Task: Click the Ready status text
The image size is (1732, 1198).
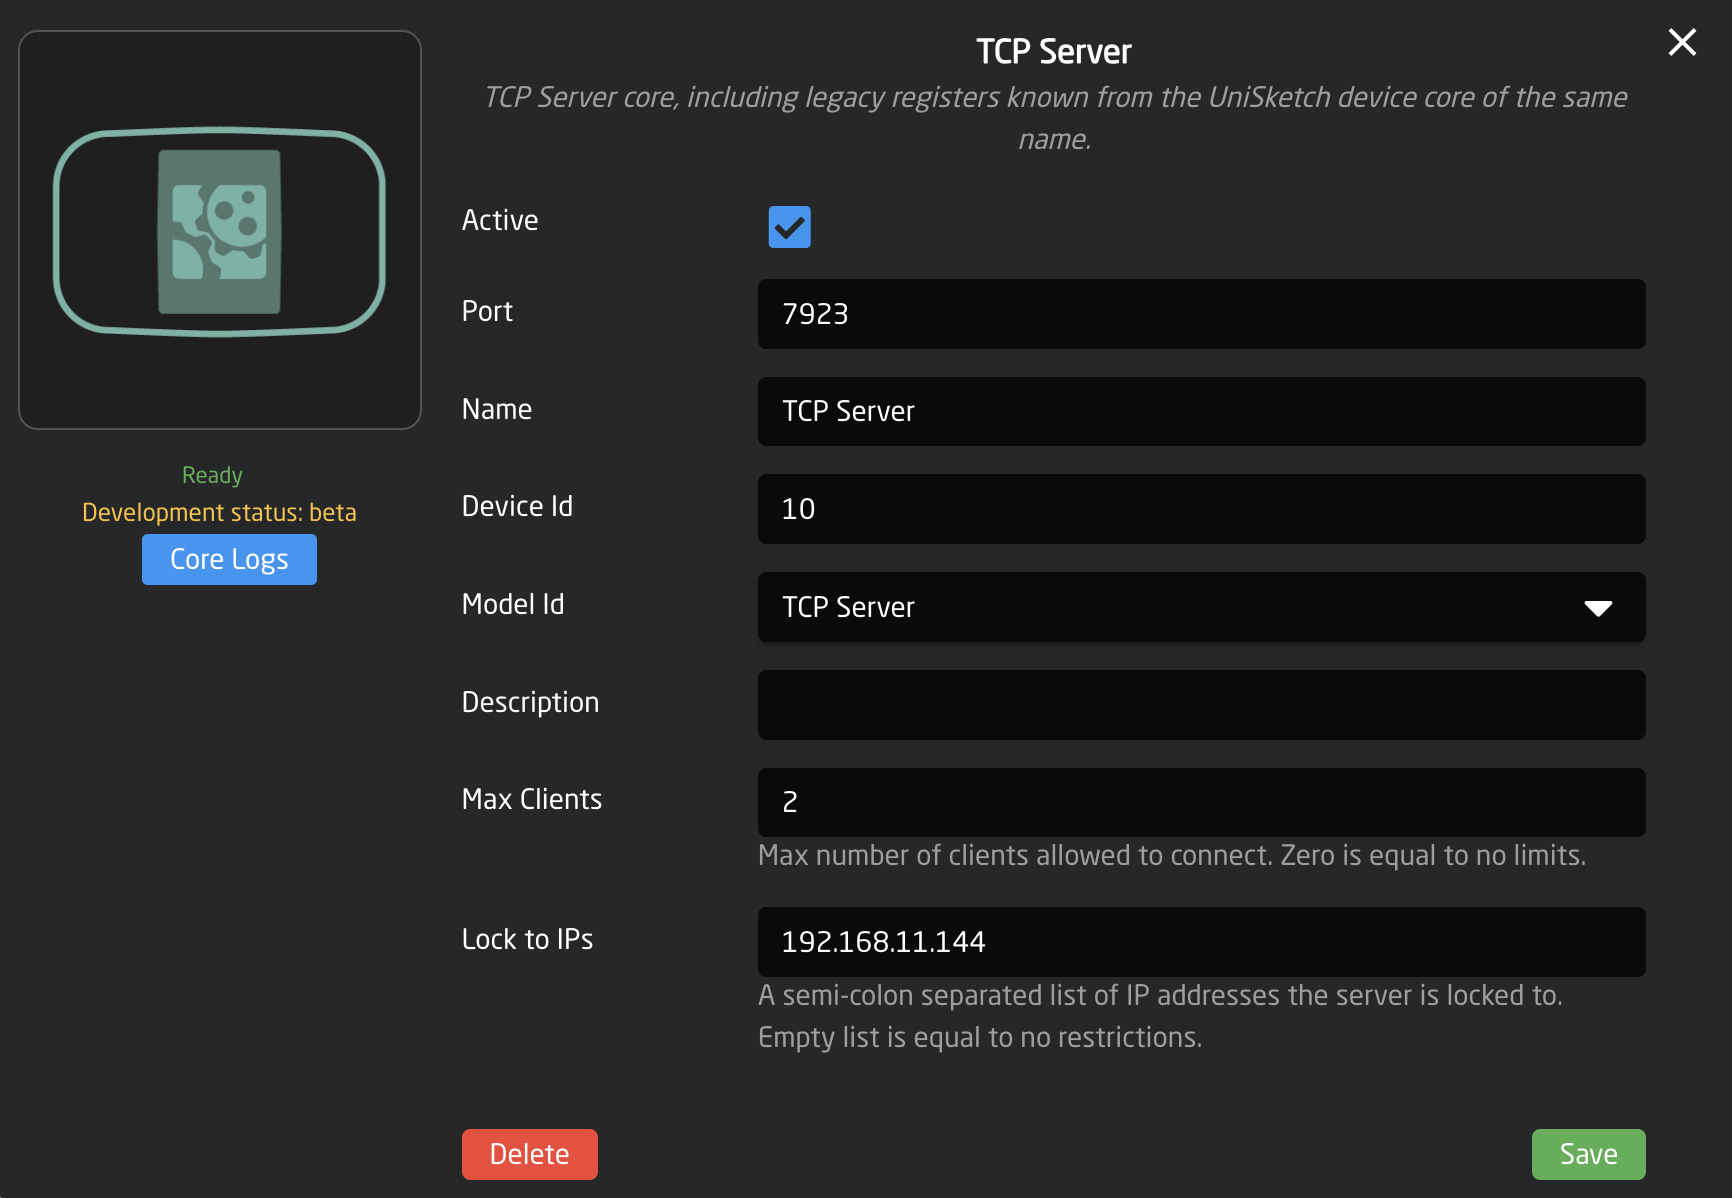Action: point(212,475)
